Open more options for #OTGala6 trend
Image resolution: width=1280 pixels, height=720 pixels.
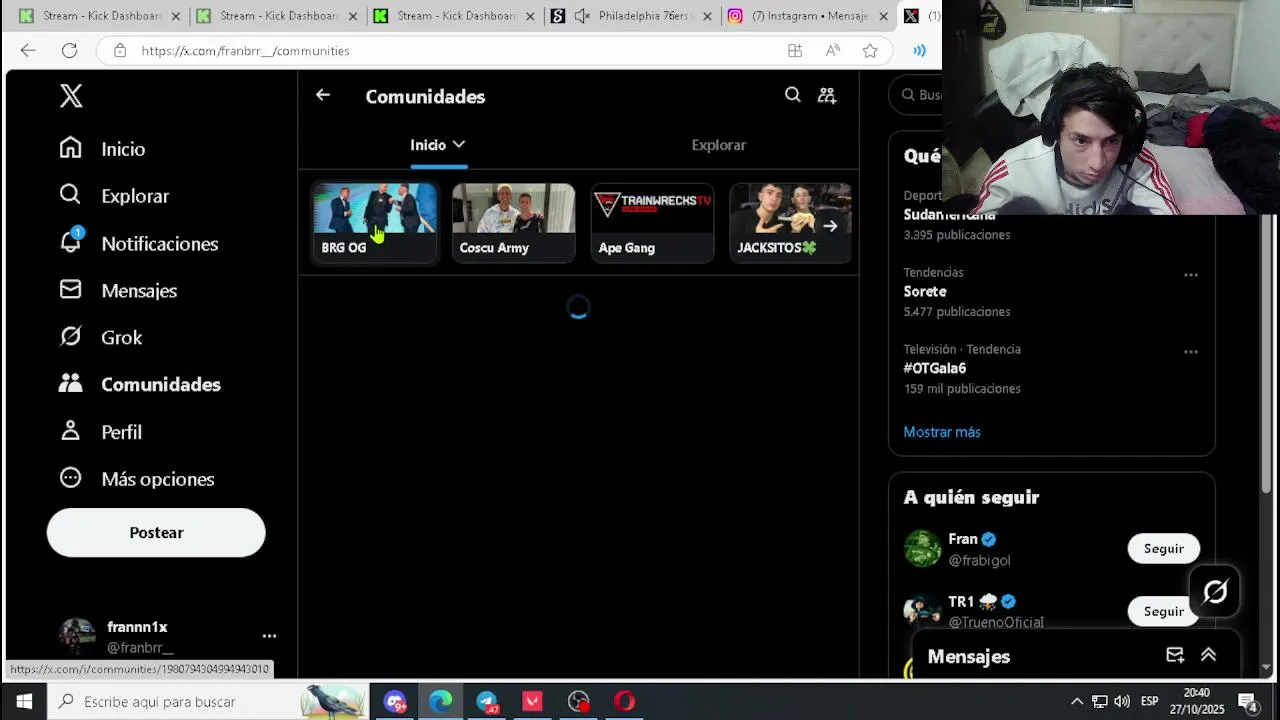point(1190,352)
